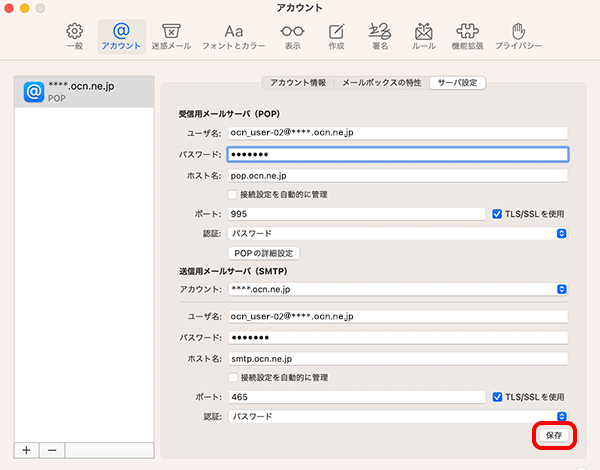Expand the POP 認証 パスワード dropdown
This screenshot has height=470, width=600.
[x=398, y=233]
